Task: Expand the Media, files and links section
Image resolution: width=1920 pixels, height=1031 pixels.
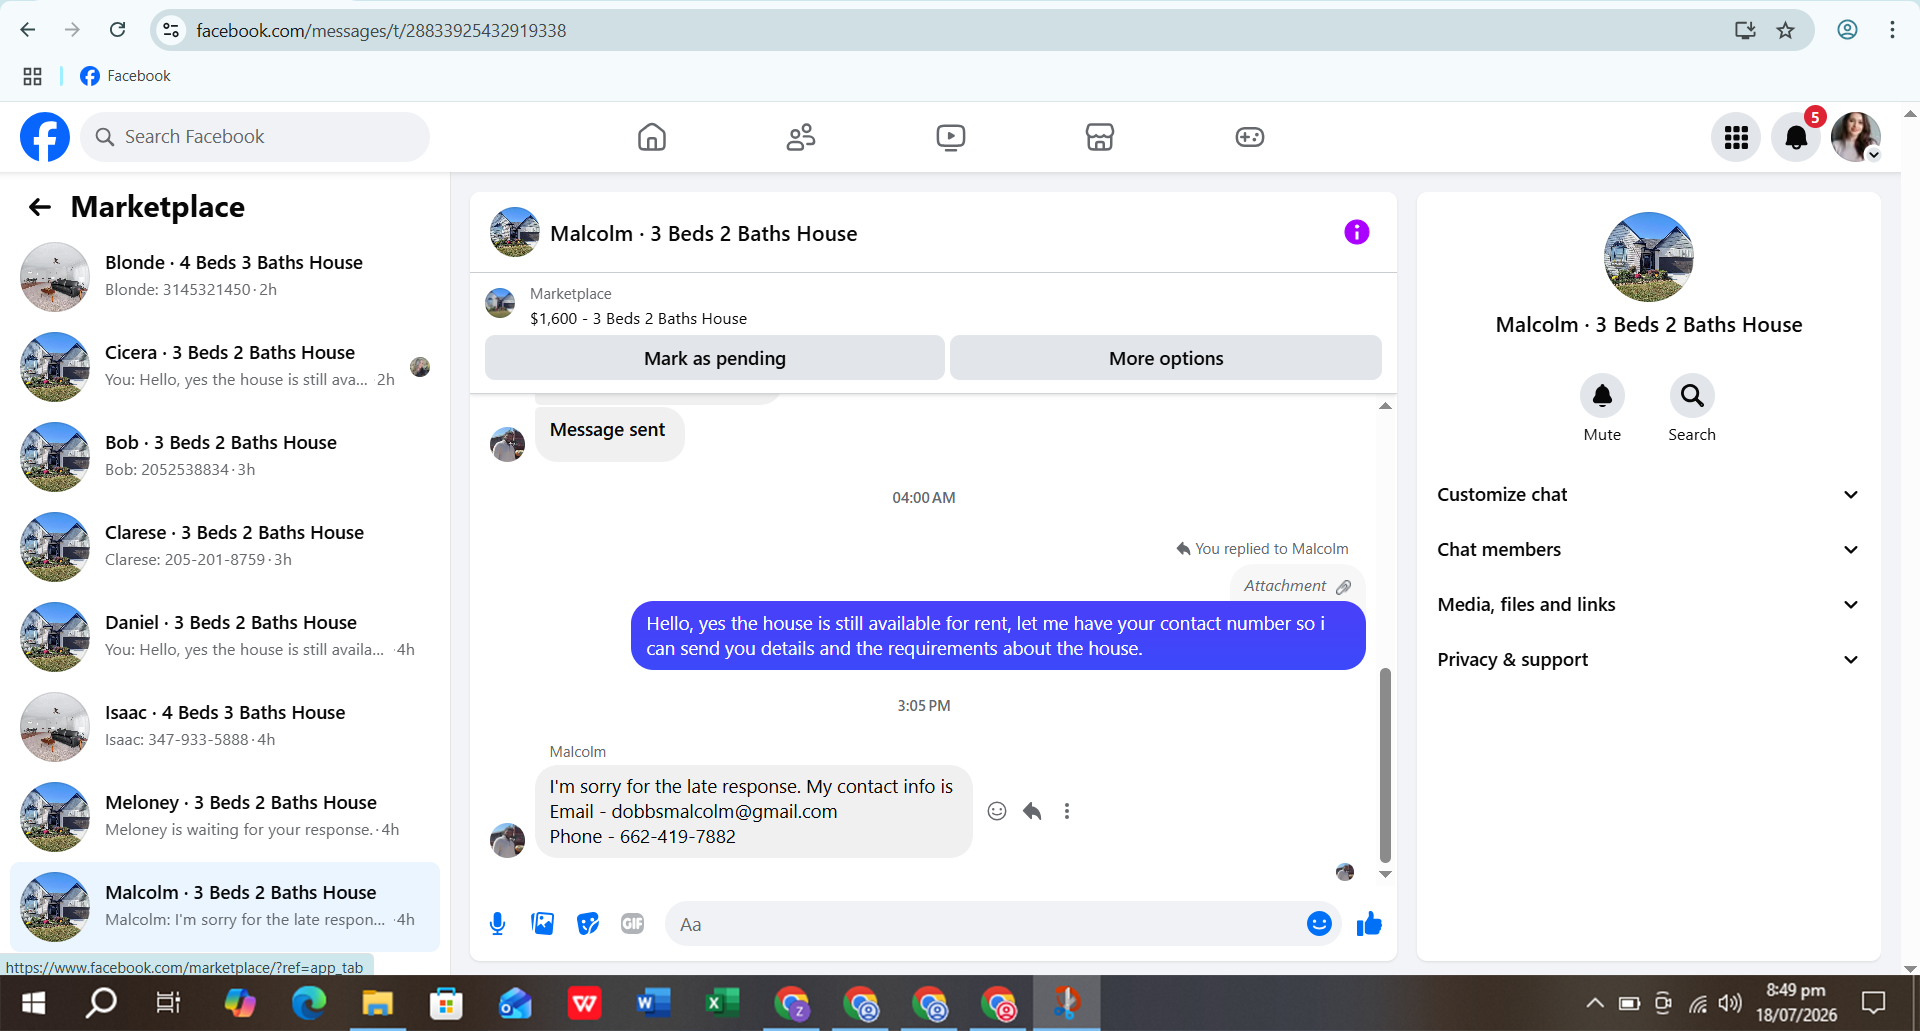Action: tap(1648, 605)
